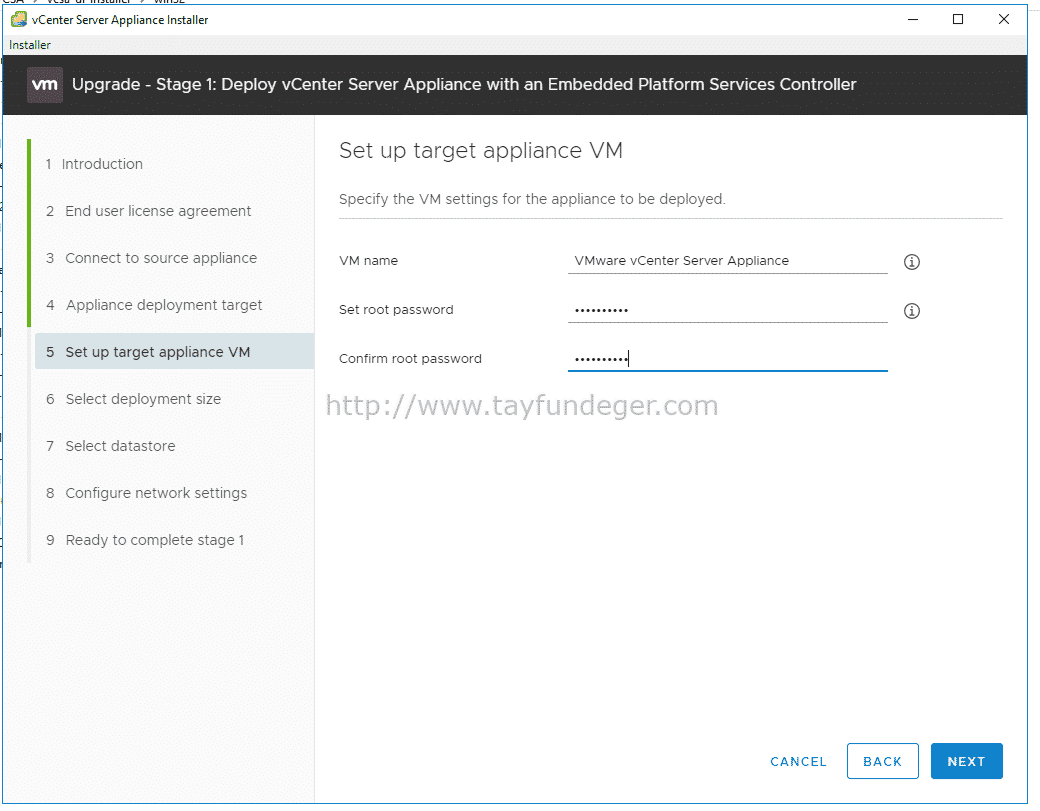The width and height of the screenshot is (1040, 811).
Task: Click the vCenter installer title bar icon
Action: point(19,20)
